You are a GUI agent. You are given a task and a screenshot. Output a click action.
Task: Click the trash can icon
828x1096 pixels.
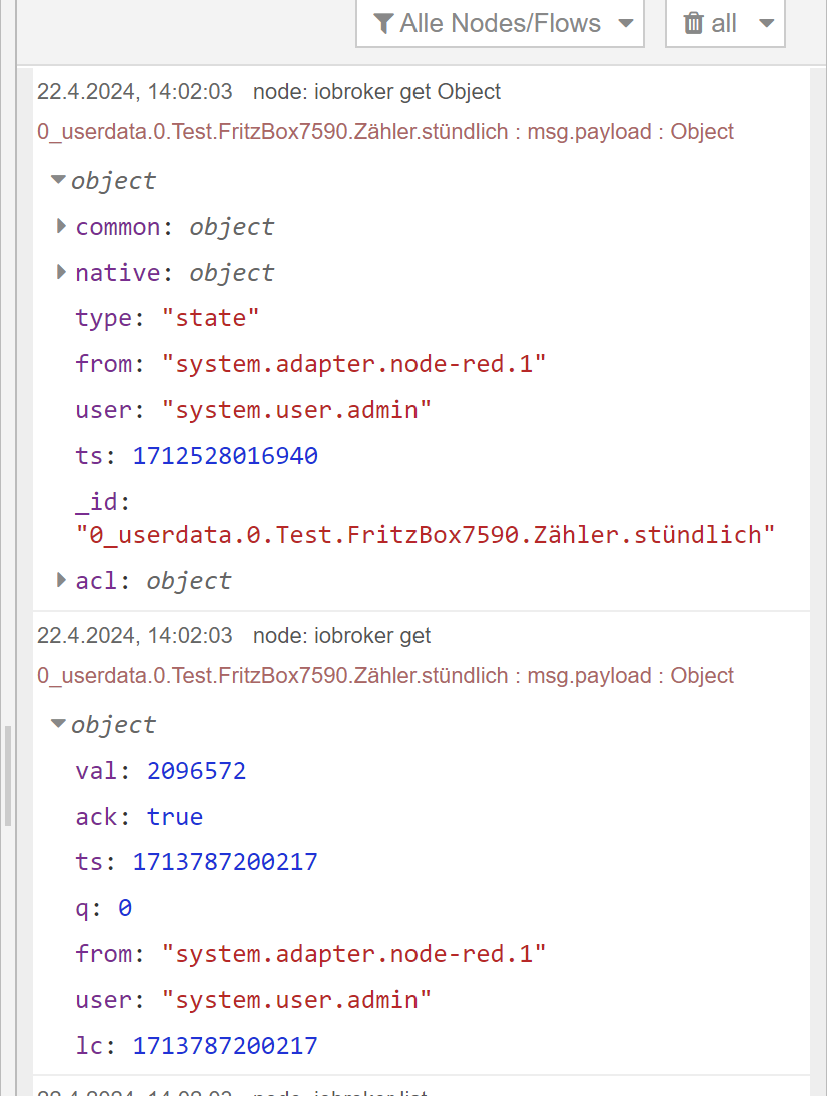[x=693, y=24]
